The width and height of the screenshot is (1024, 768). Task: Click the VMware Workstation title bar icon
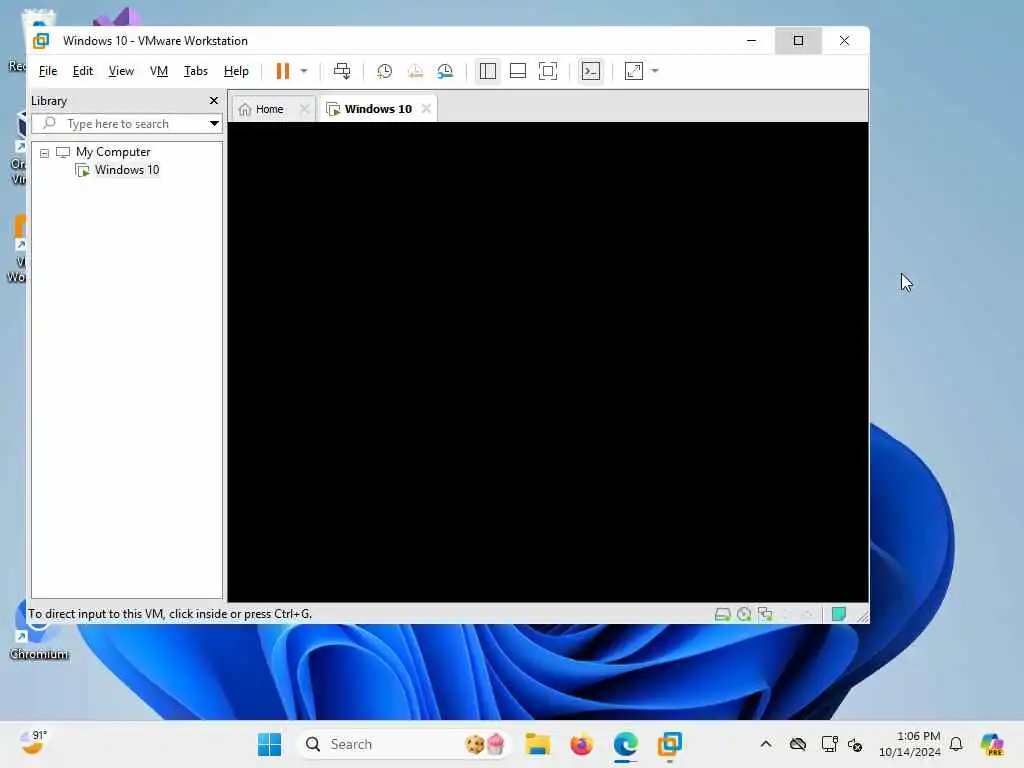(x=41, y=40)
